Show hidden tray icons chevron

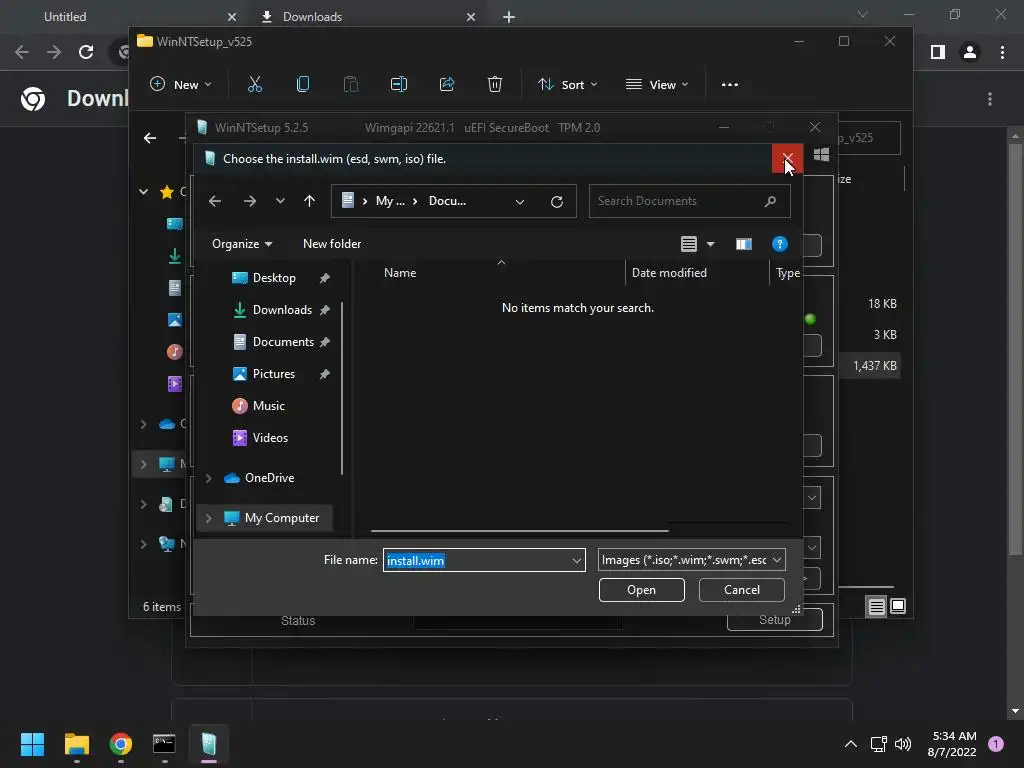coord(850,744)
